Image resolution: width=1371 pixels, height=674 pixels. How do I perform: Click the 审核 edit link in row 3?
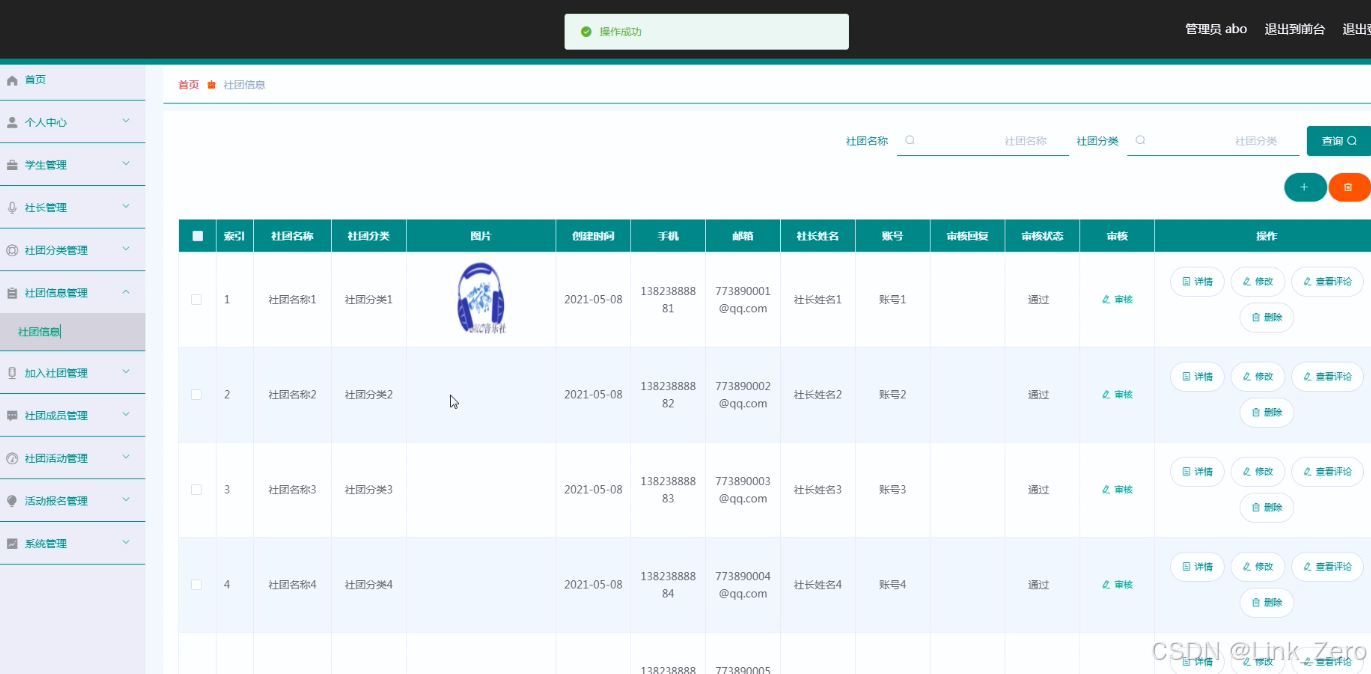pos(1117,489)
